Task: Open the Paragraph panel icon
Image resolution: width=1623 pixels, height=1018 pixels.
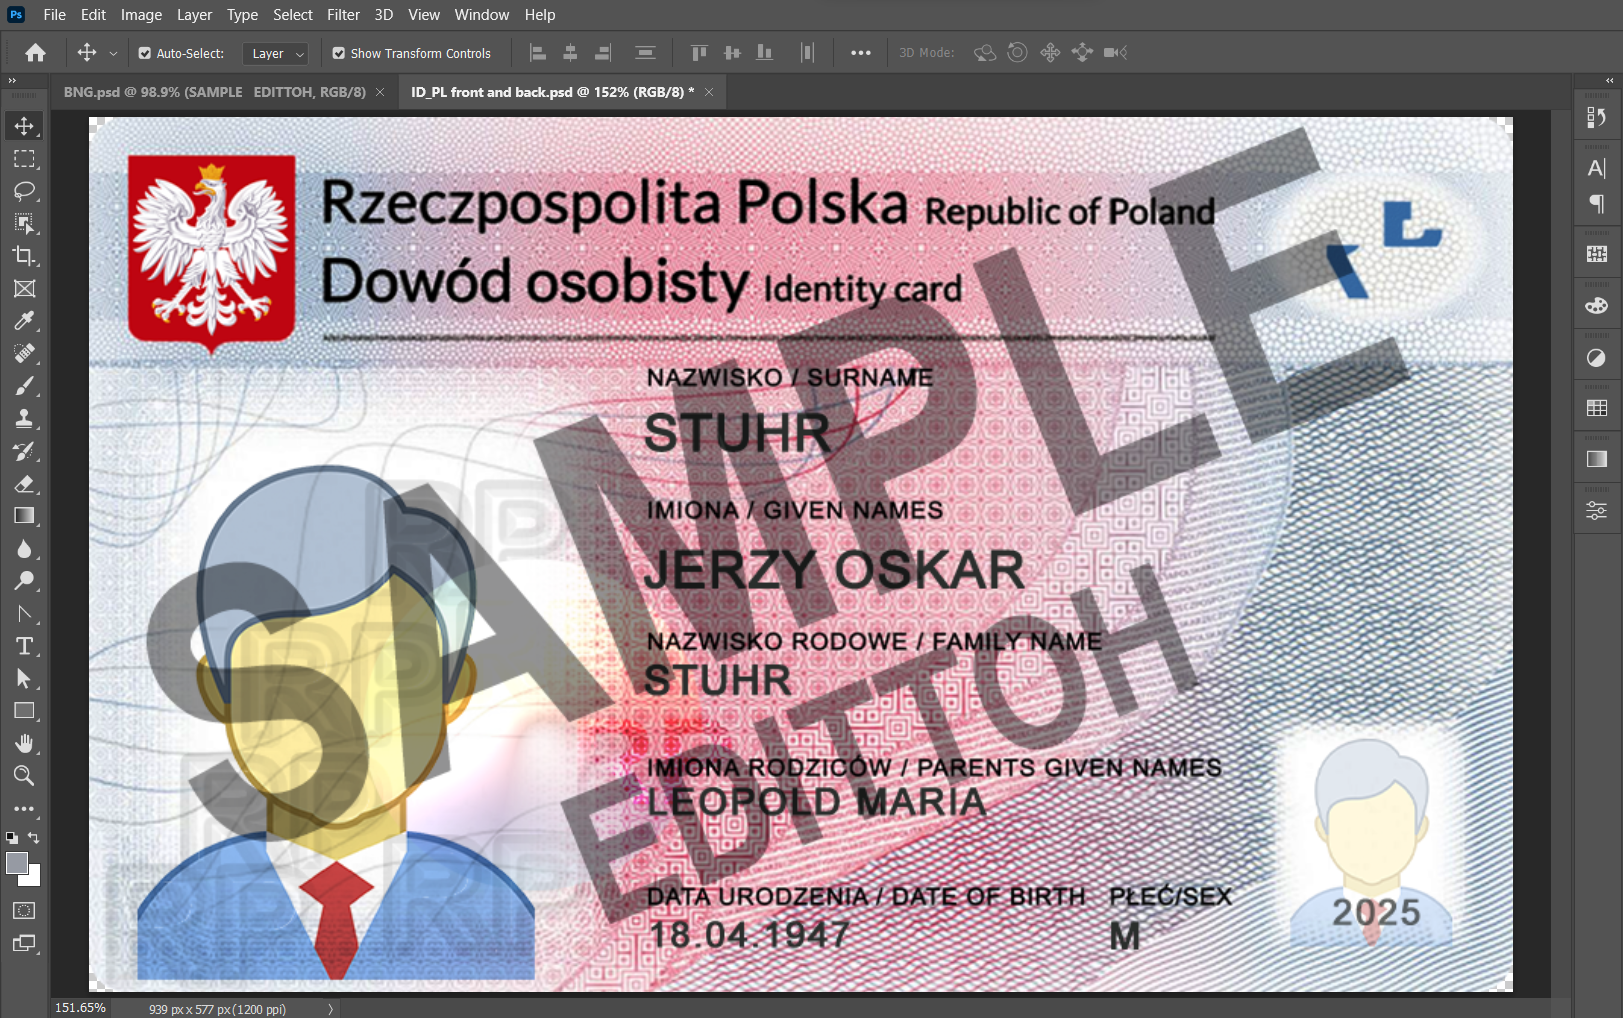Action: [1597, 204]
